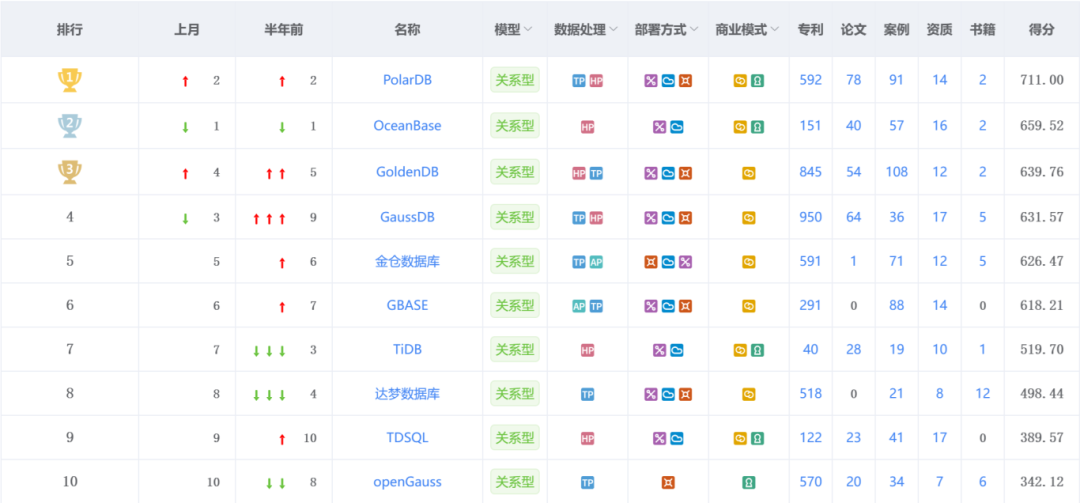
Task: Click the 排行 column header
Action: [x=70, y=30]
